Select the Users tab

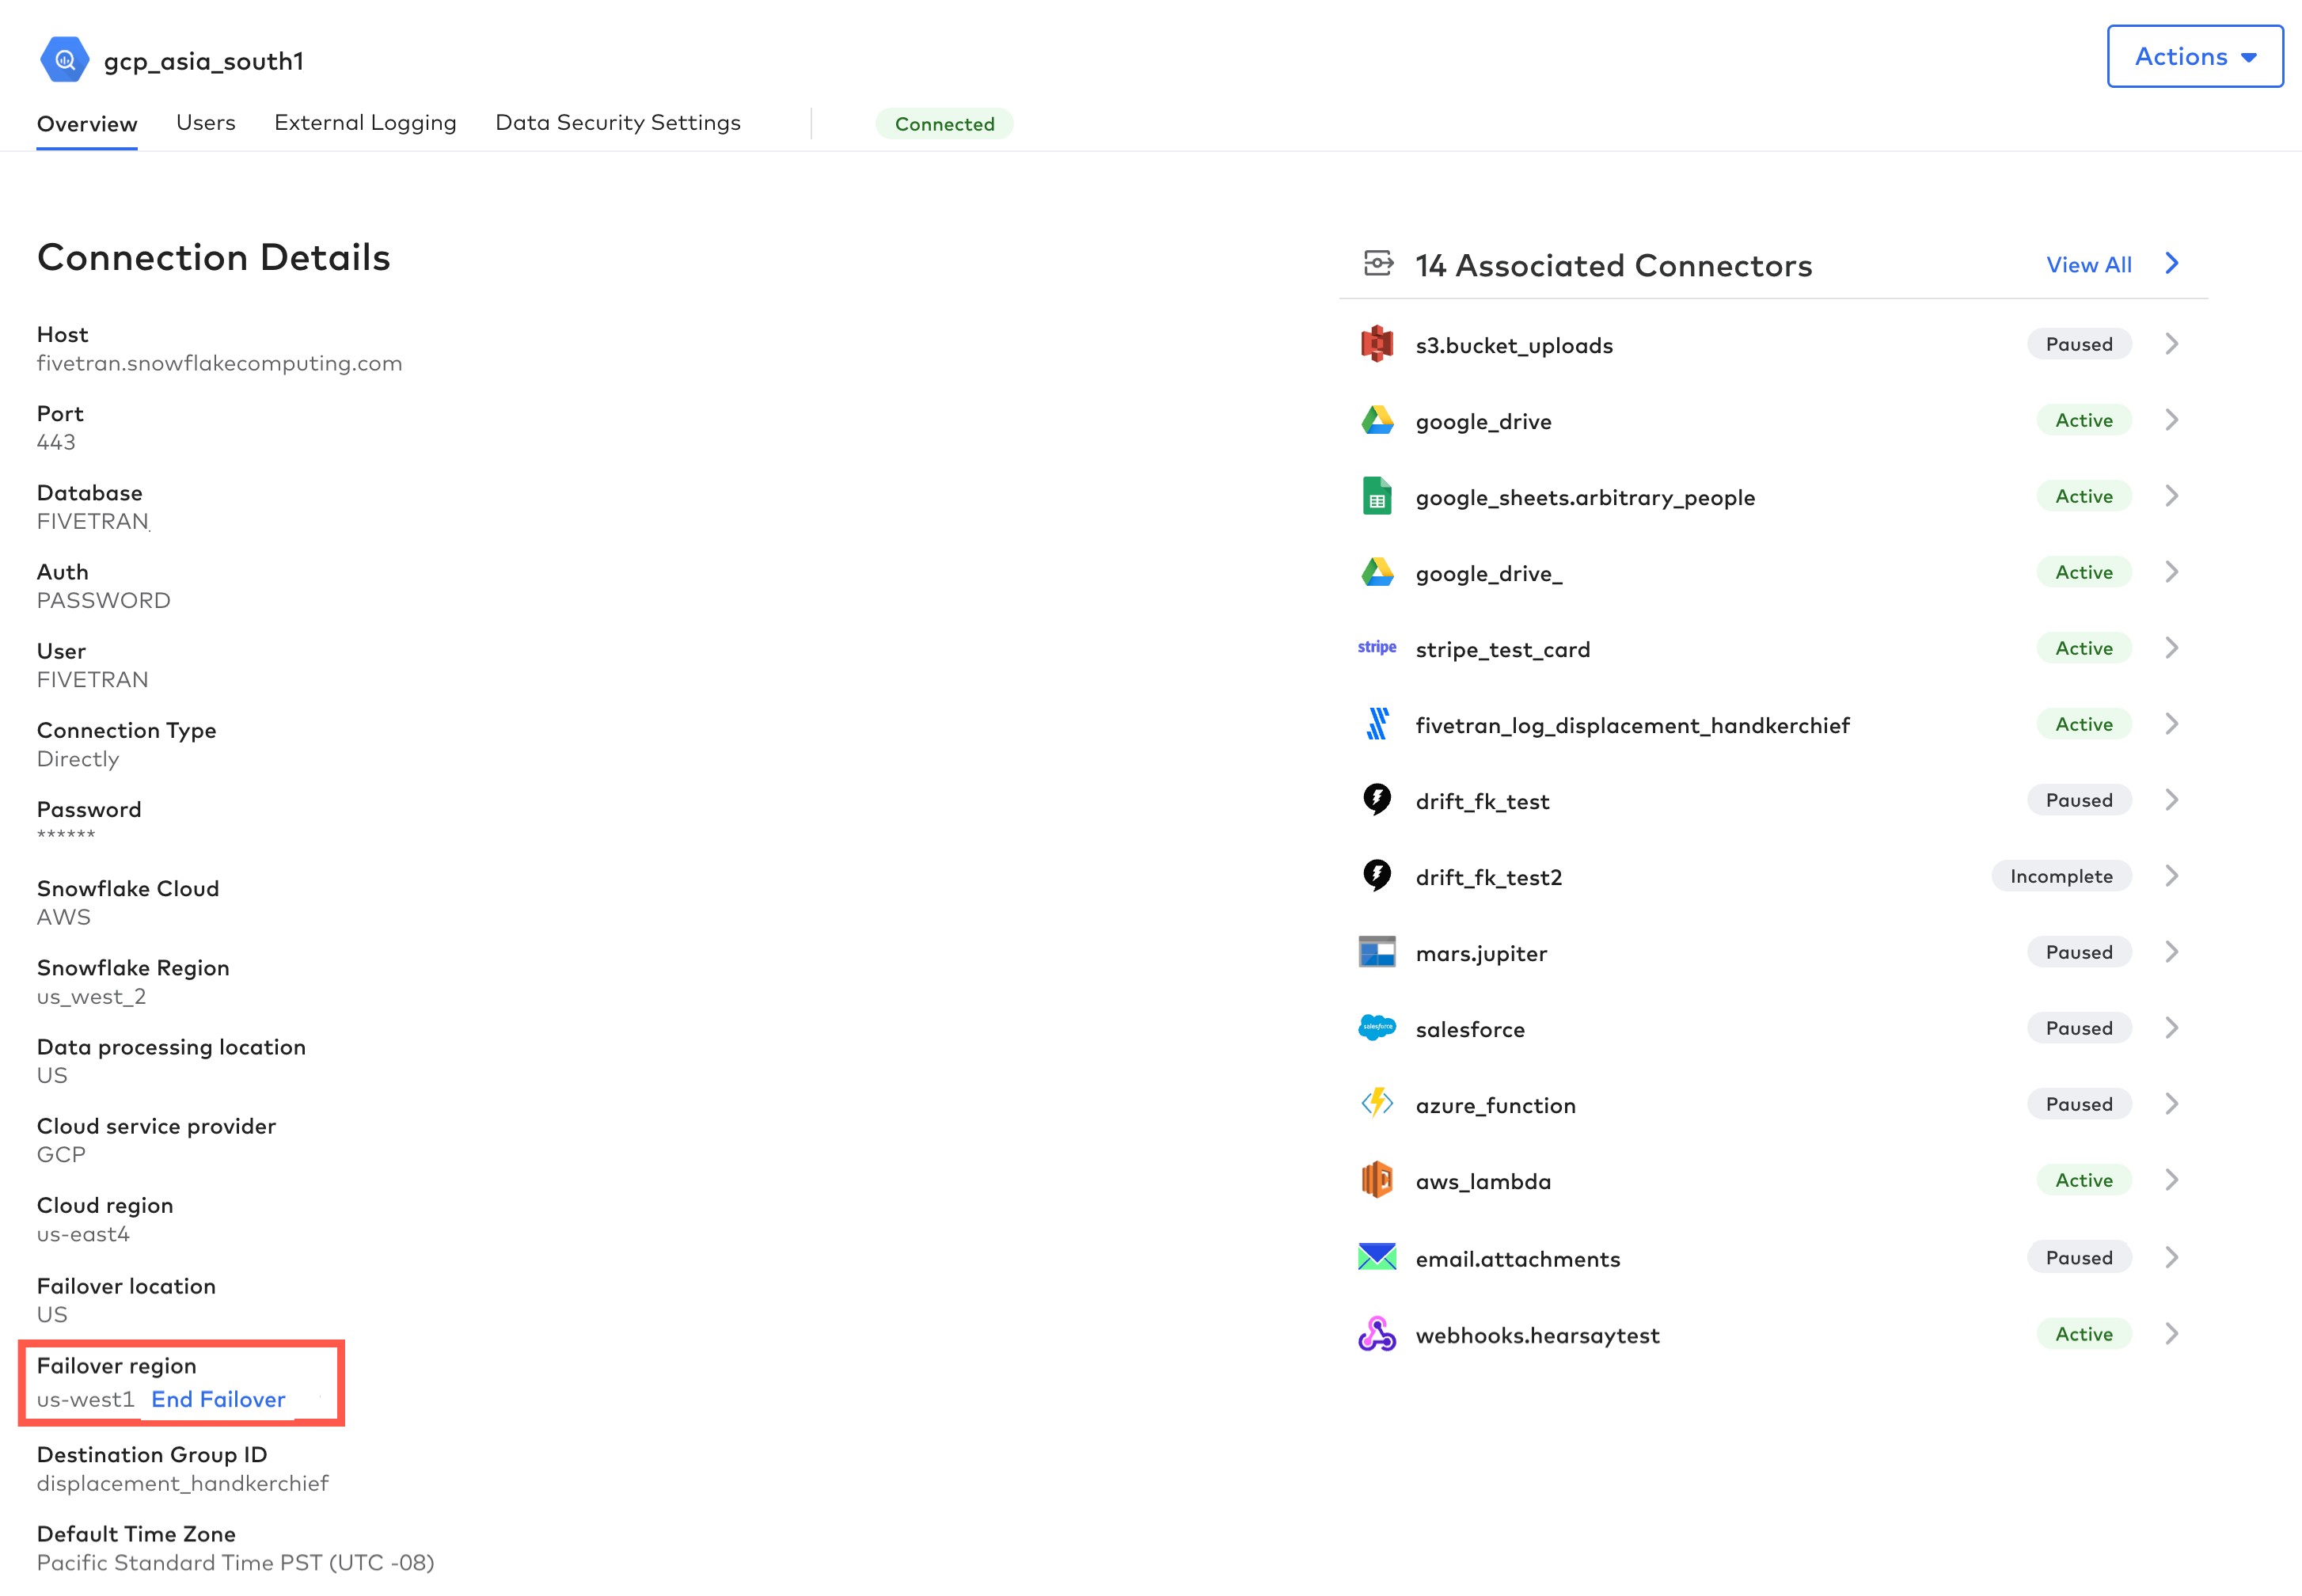tap(205, 123)
